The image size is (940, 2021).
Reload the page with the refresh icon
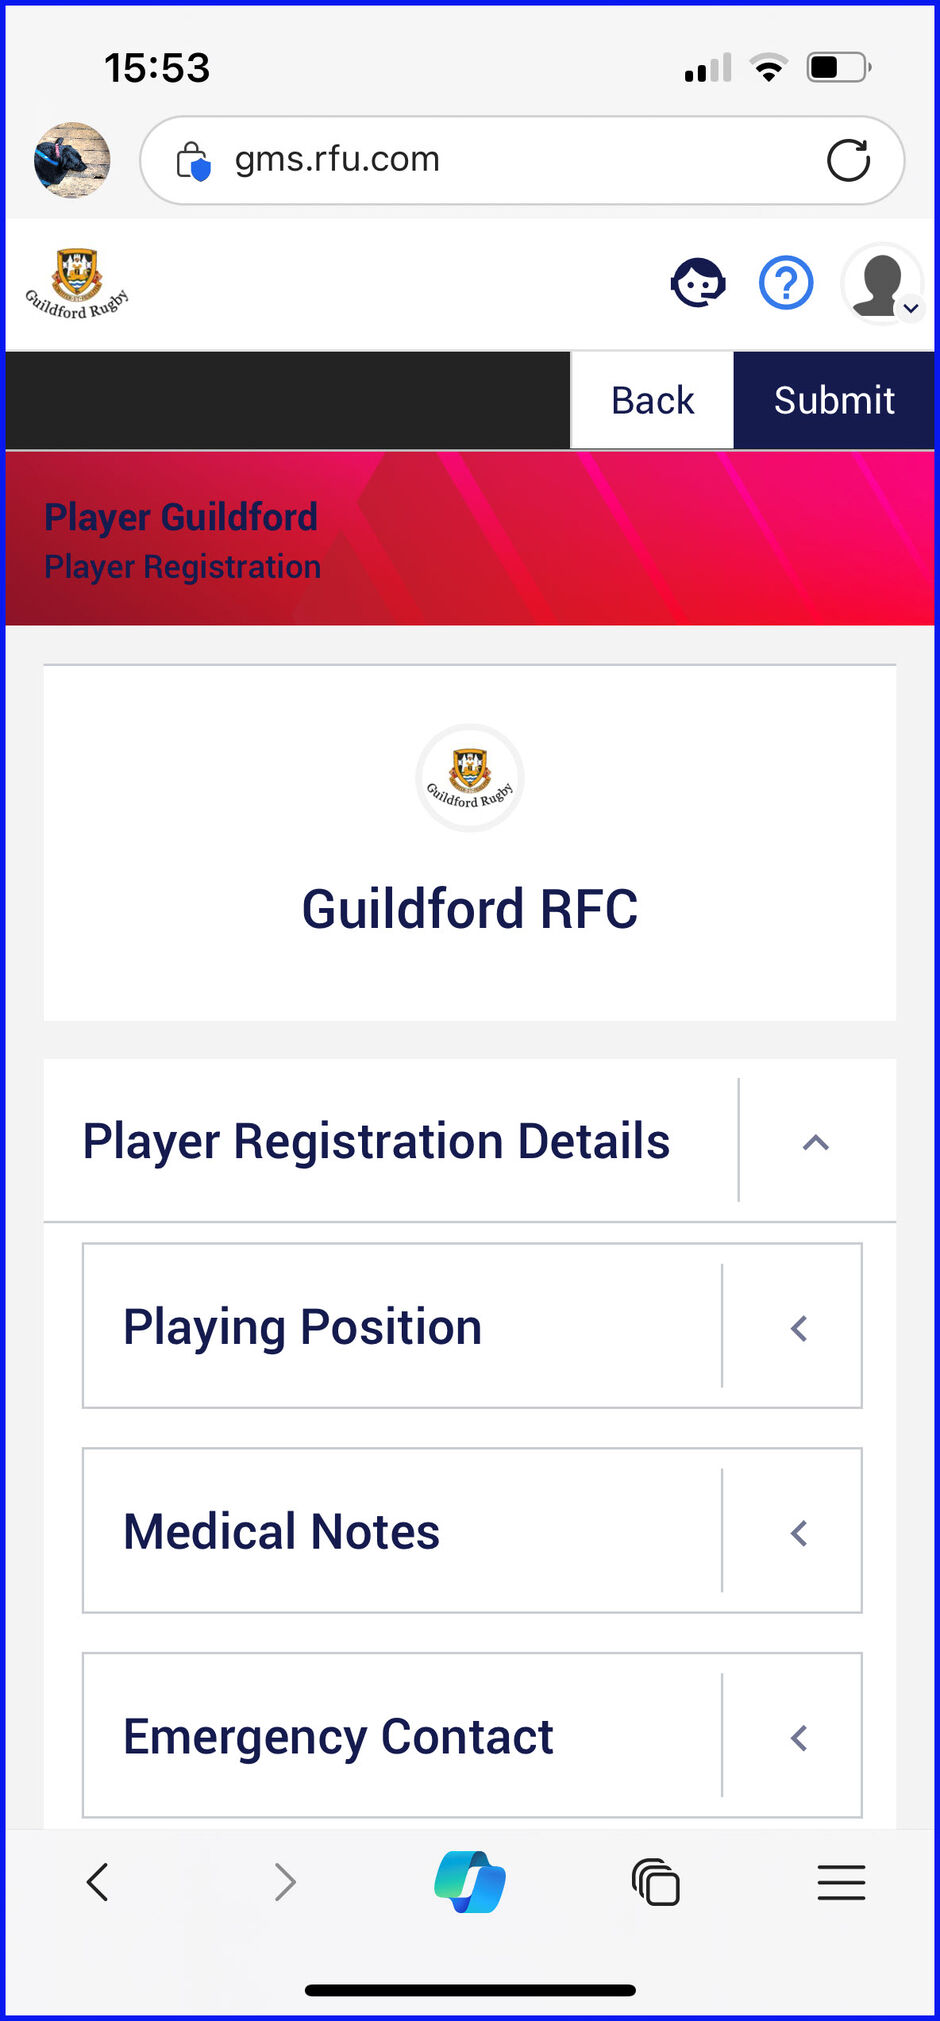tap(848, 160)
